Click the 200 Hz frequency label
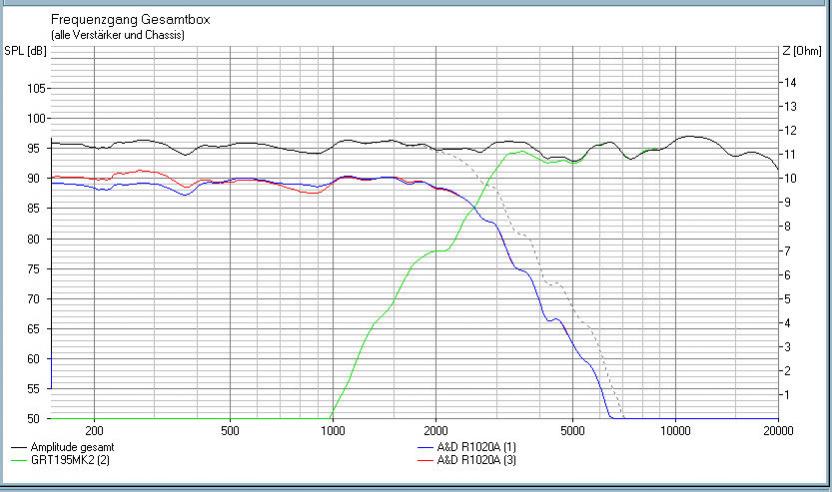Image resolution: width=832 pixels, height=492 pixels. 94,430
